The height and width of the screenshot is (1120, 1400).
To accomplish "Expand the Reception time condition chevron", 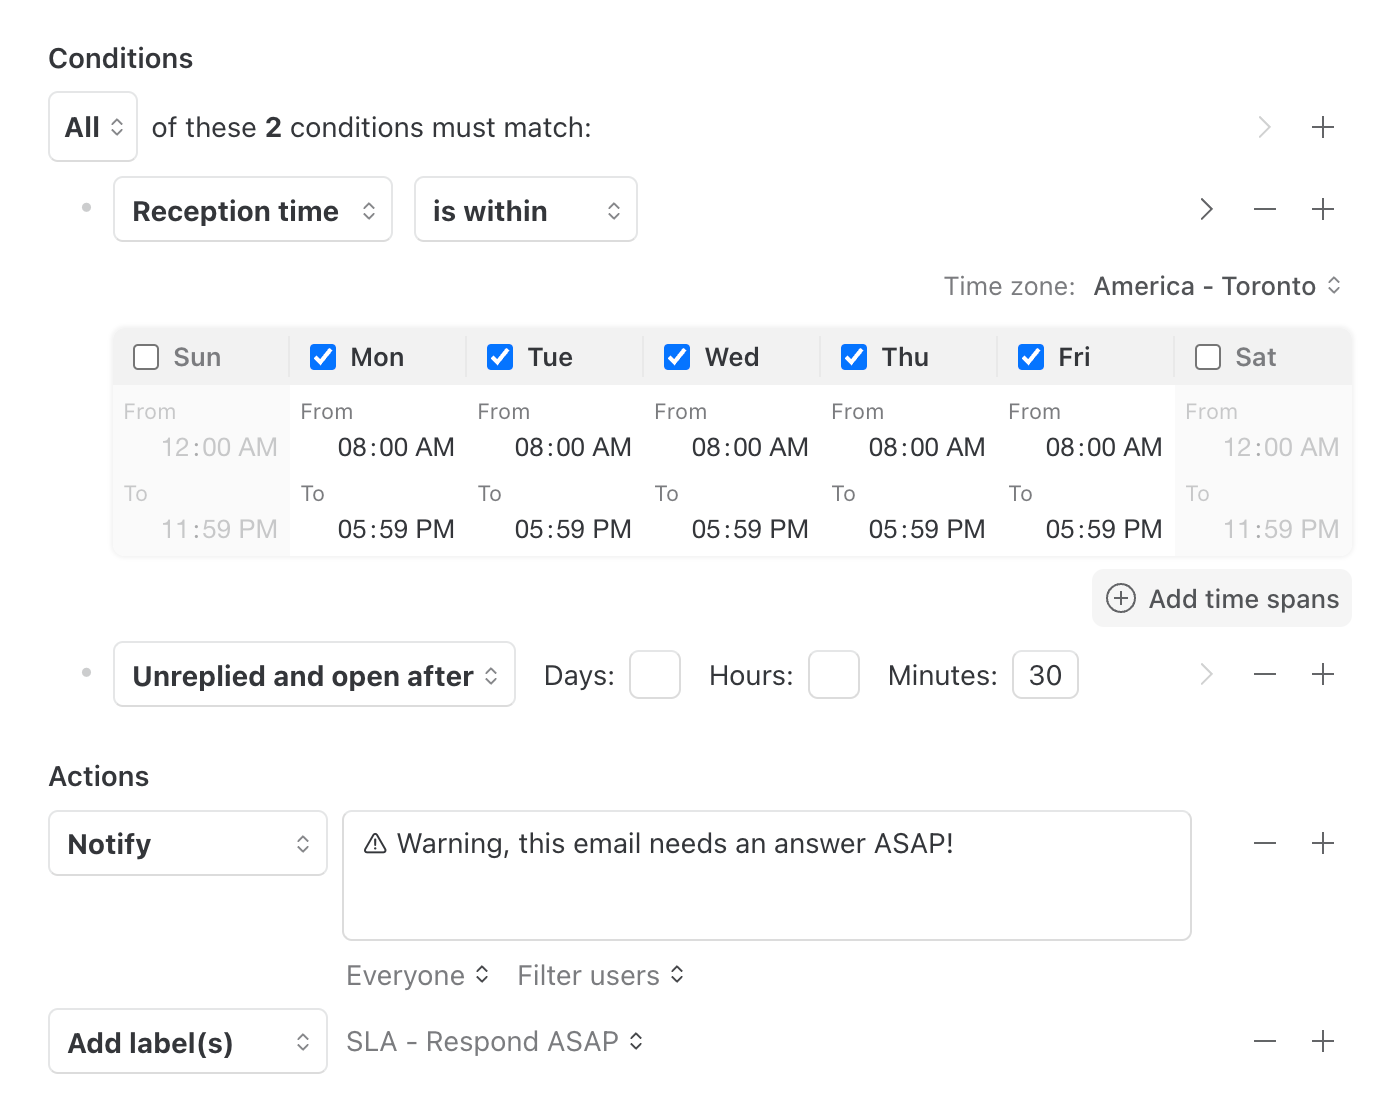I will 1206,209.
